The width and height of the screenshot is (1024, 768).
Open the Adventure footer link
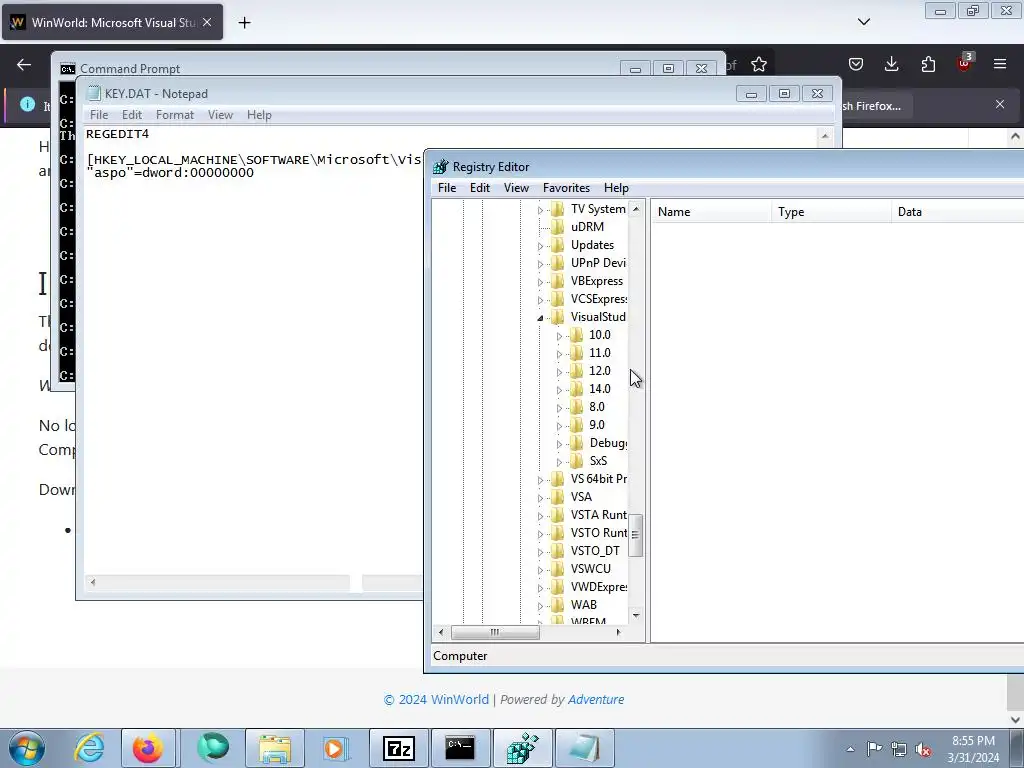pos(596,699)
